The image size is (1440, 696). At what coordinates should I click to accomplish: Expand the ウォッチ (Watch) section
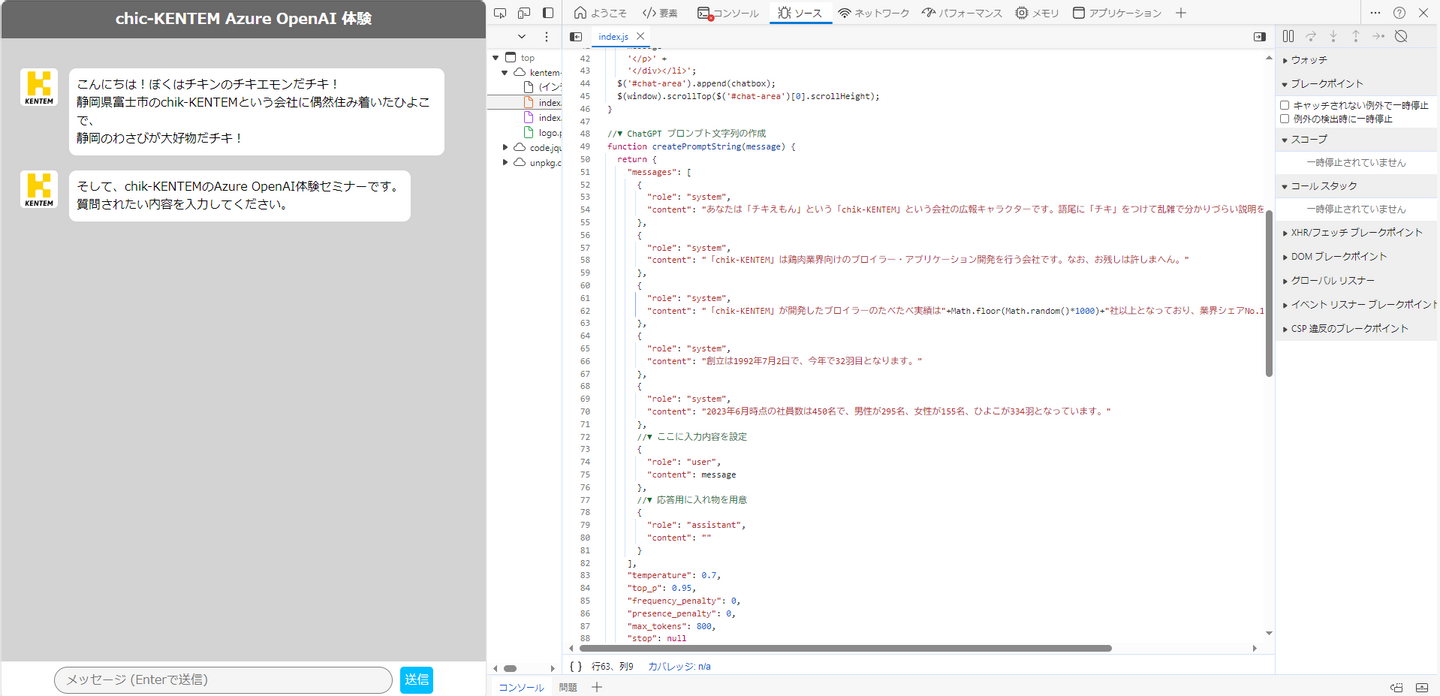(x=1357, y=60)
